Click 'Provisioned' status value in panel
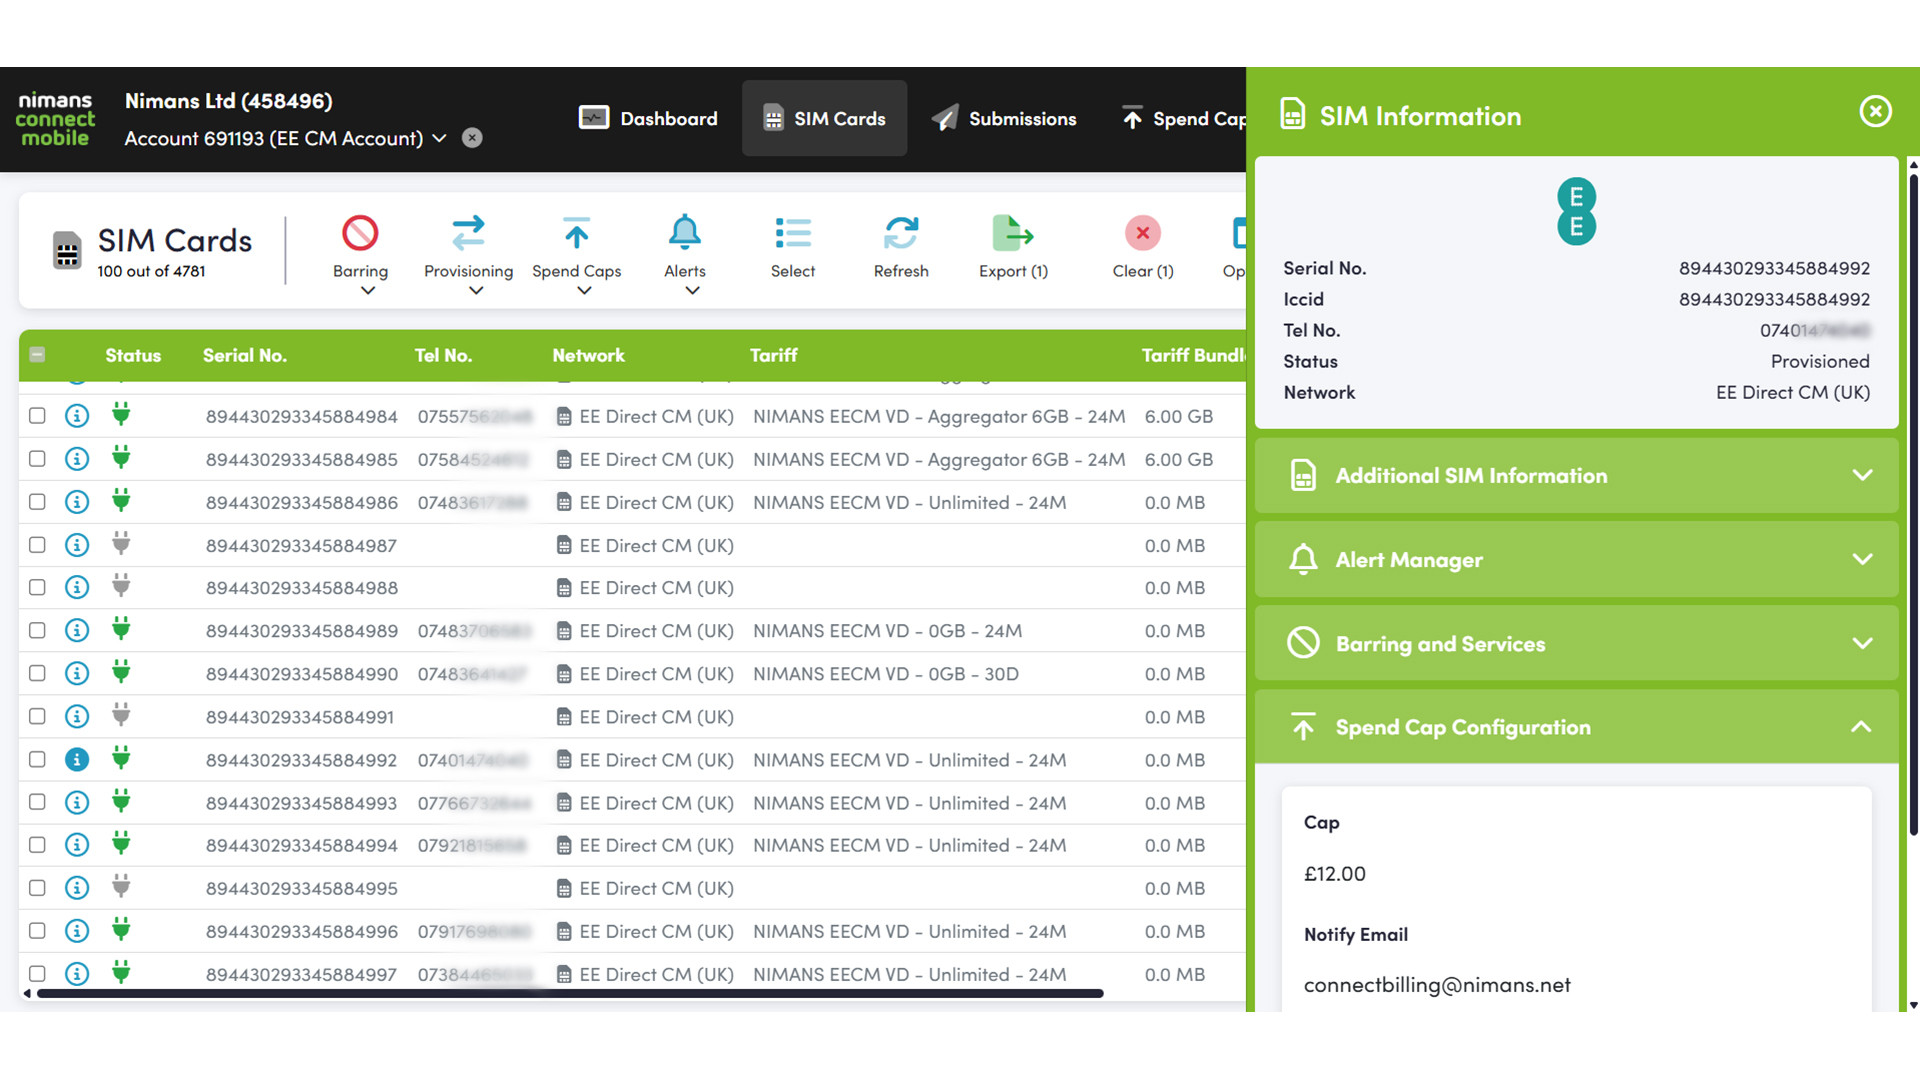This screenshot has width=1920, height=1080. [x=1820, y=361]
